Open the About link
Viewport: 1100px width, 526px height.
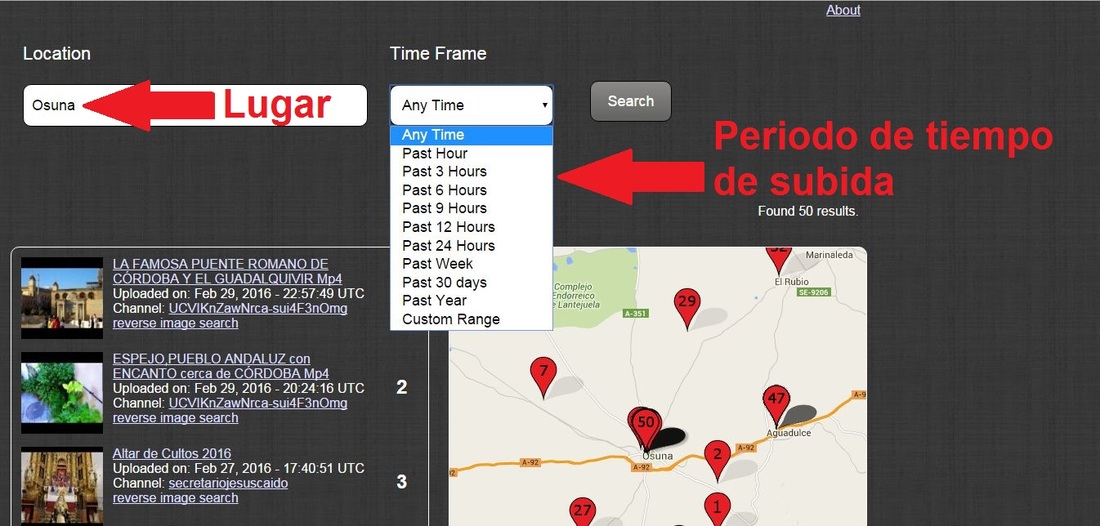843,10
